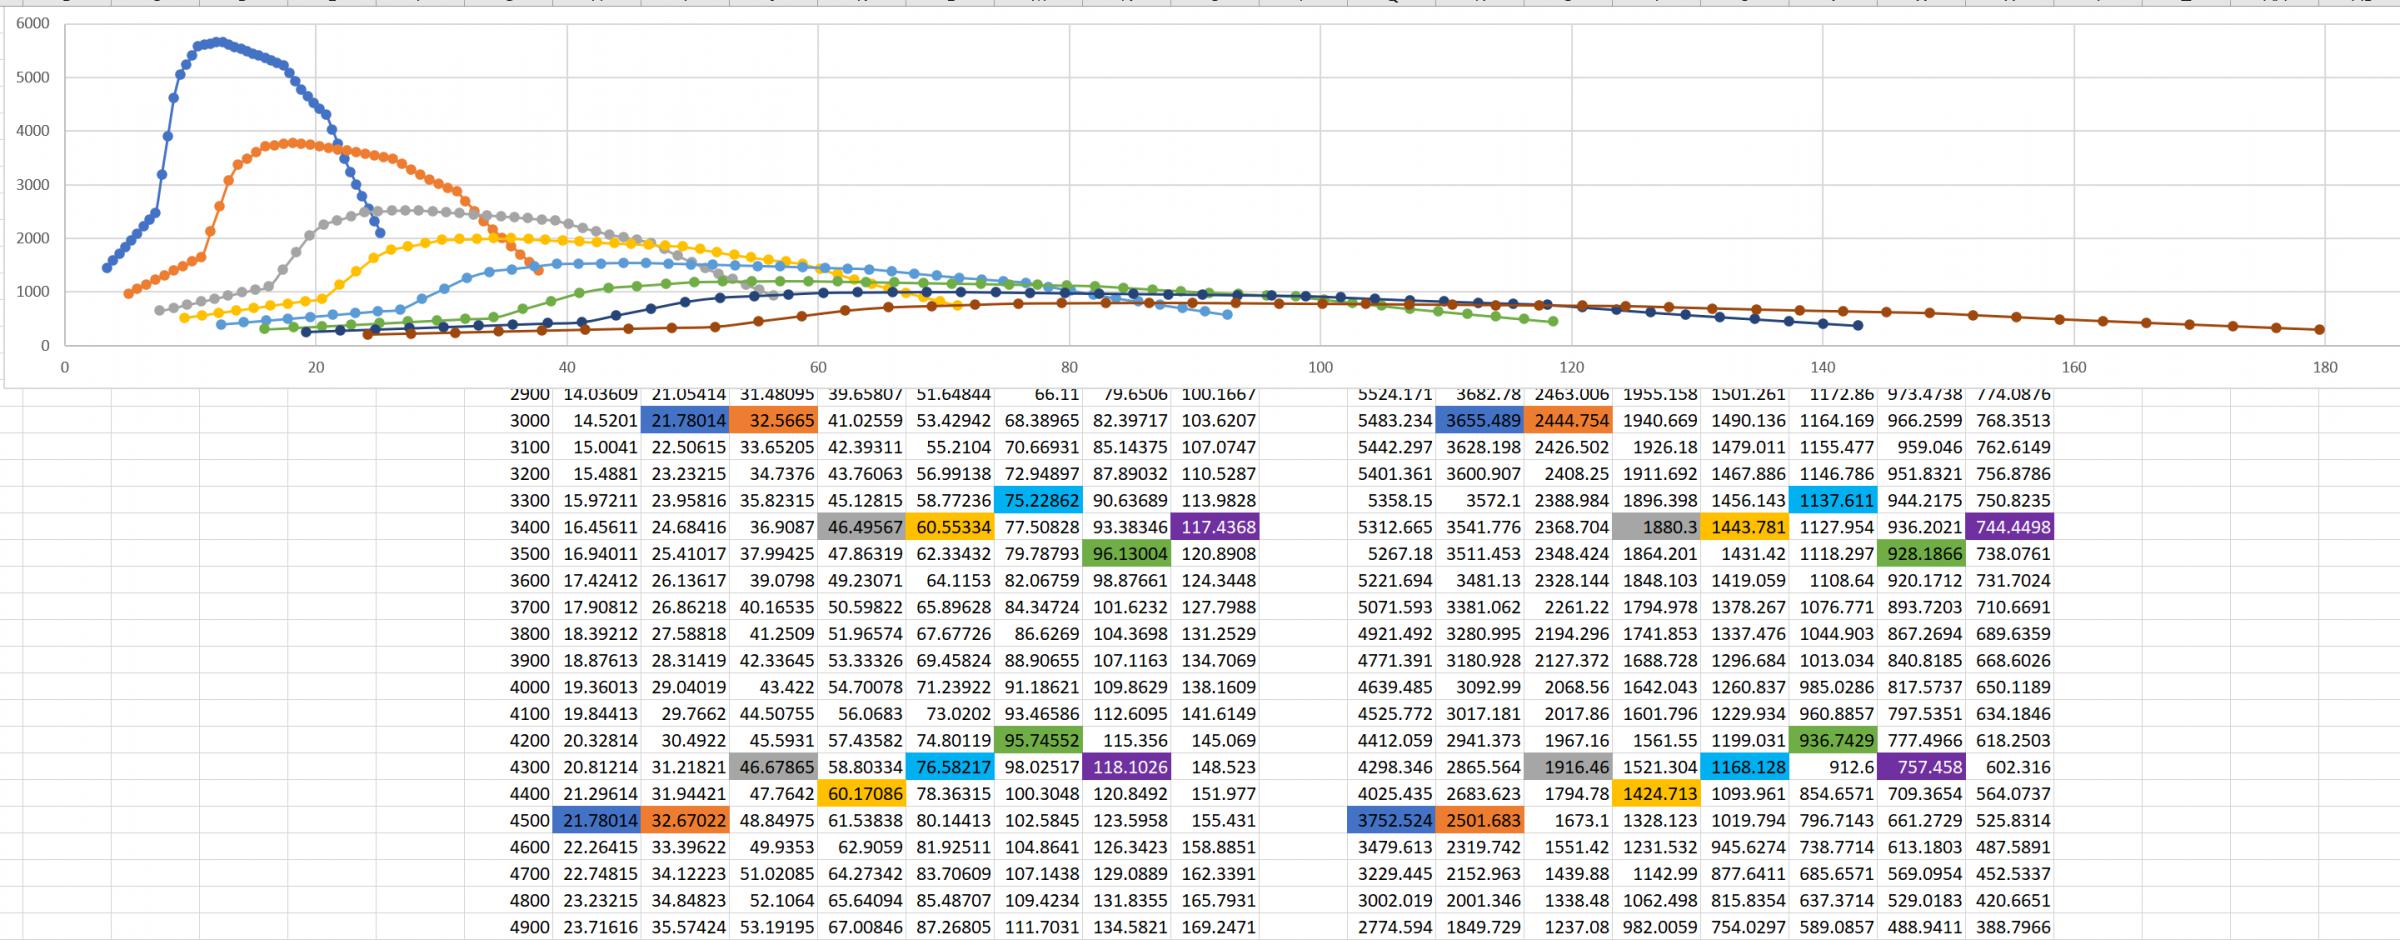Click the blue 21.78014 cell in row 4500
This screenshot has height=940, width=2400.
coord(596,821)
